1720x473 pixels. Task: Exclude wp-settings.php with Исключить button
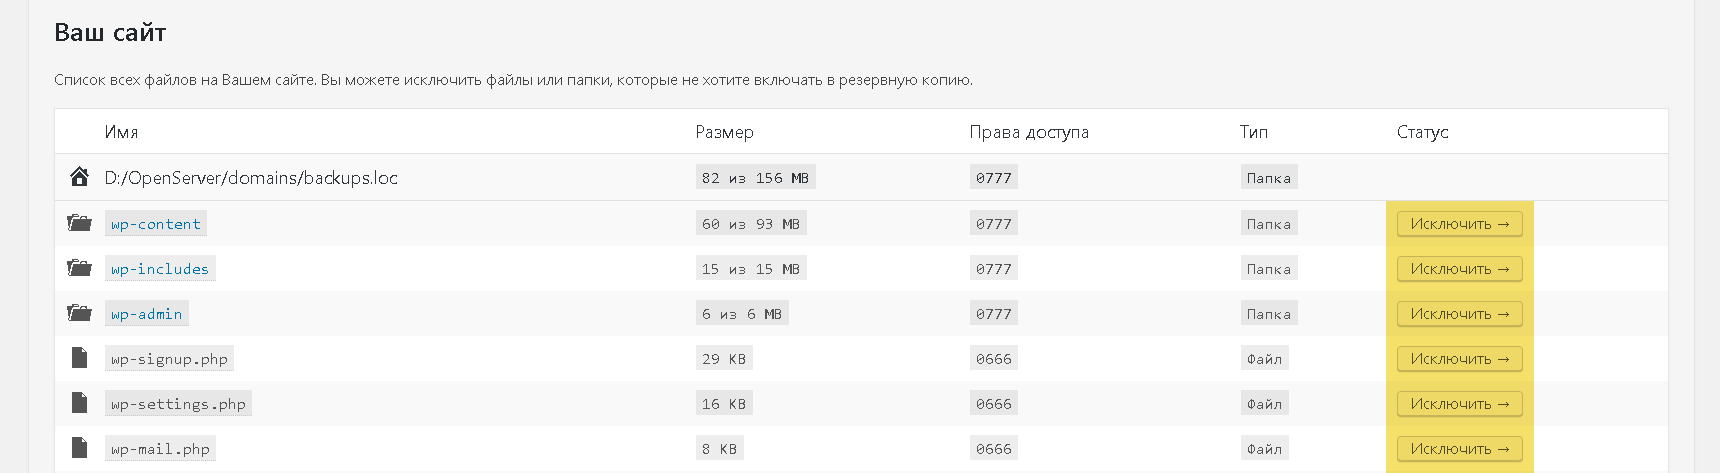[x=1459, y=404]
